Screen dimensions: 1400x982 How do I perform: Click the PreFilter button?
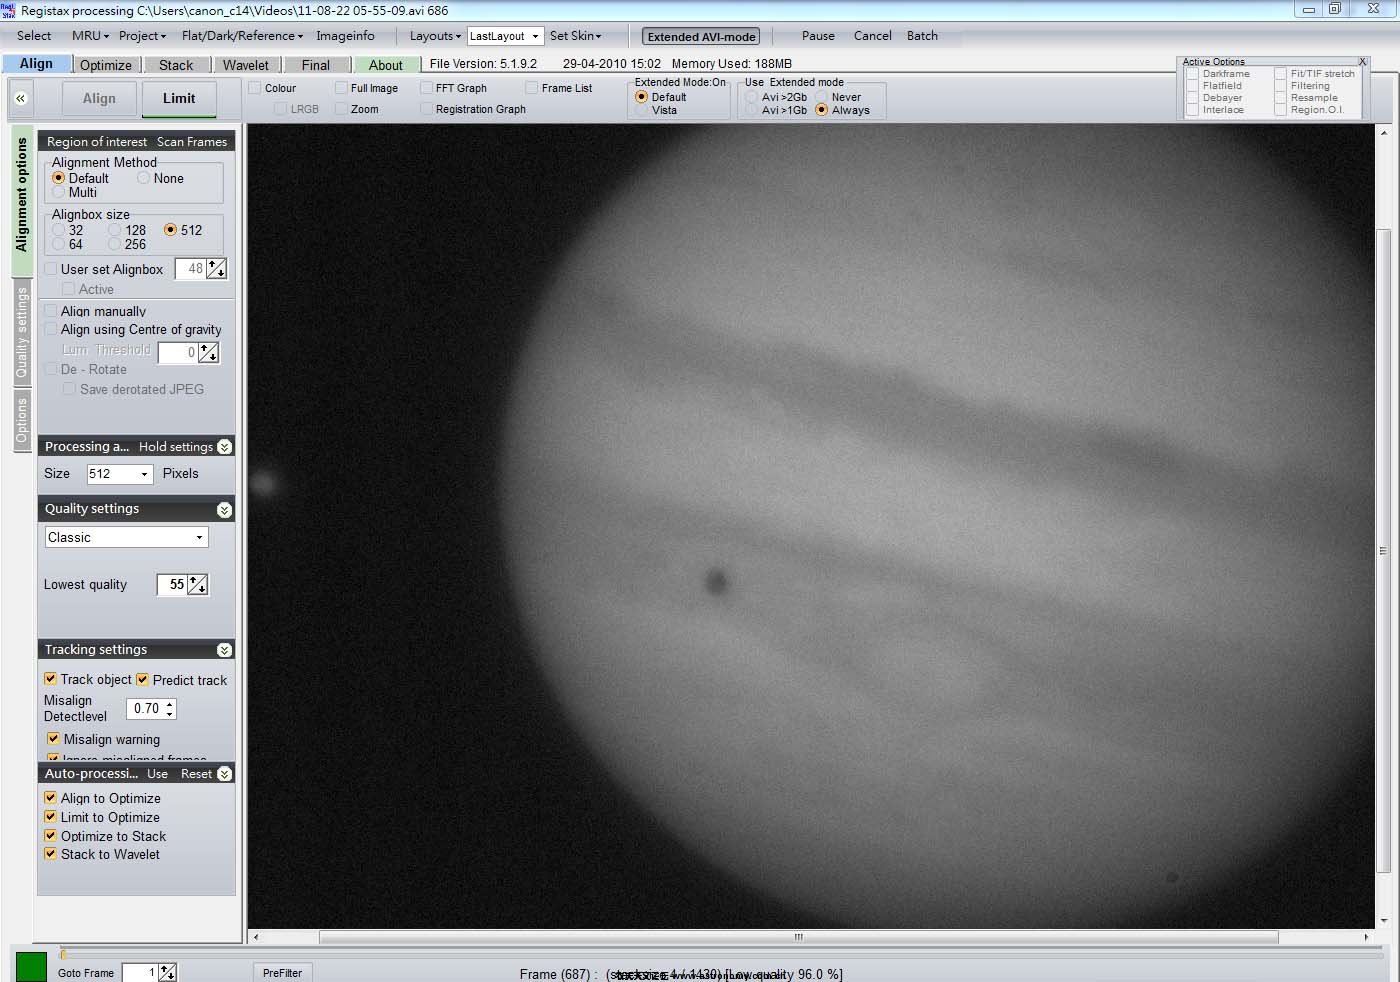point(282,972)
